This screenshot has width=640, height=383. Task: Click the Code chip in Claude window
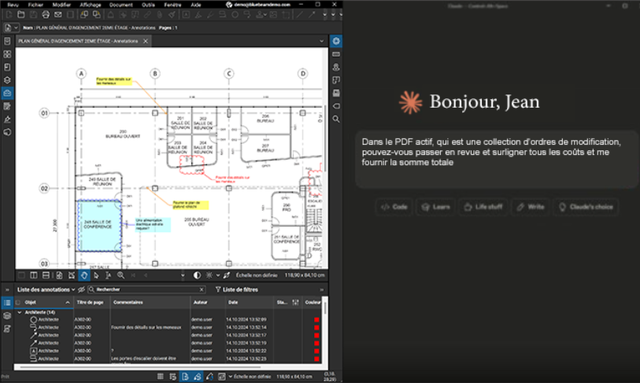(394, 207)
